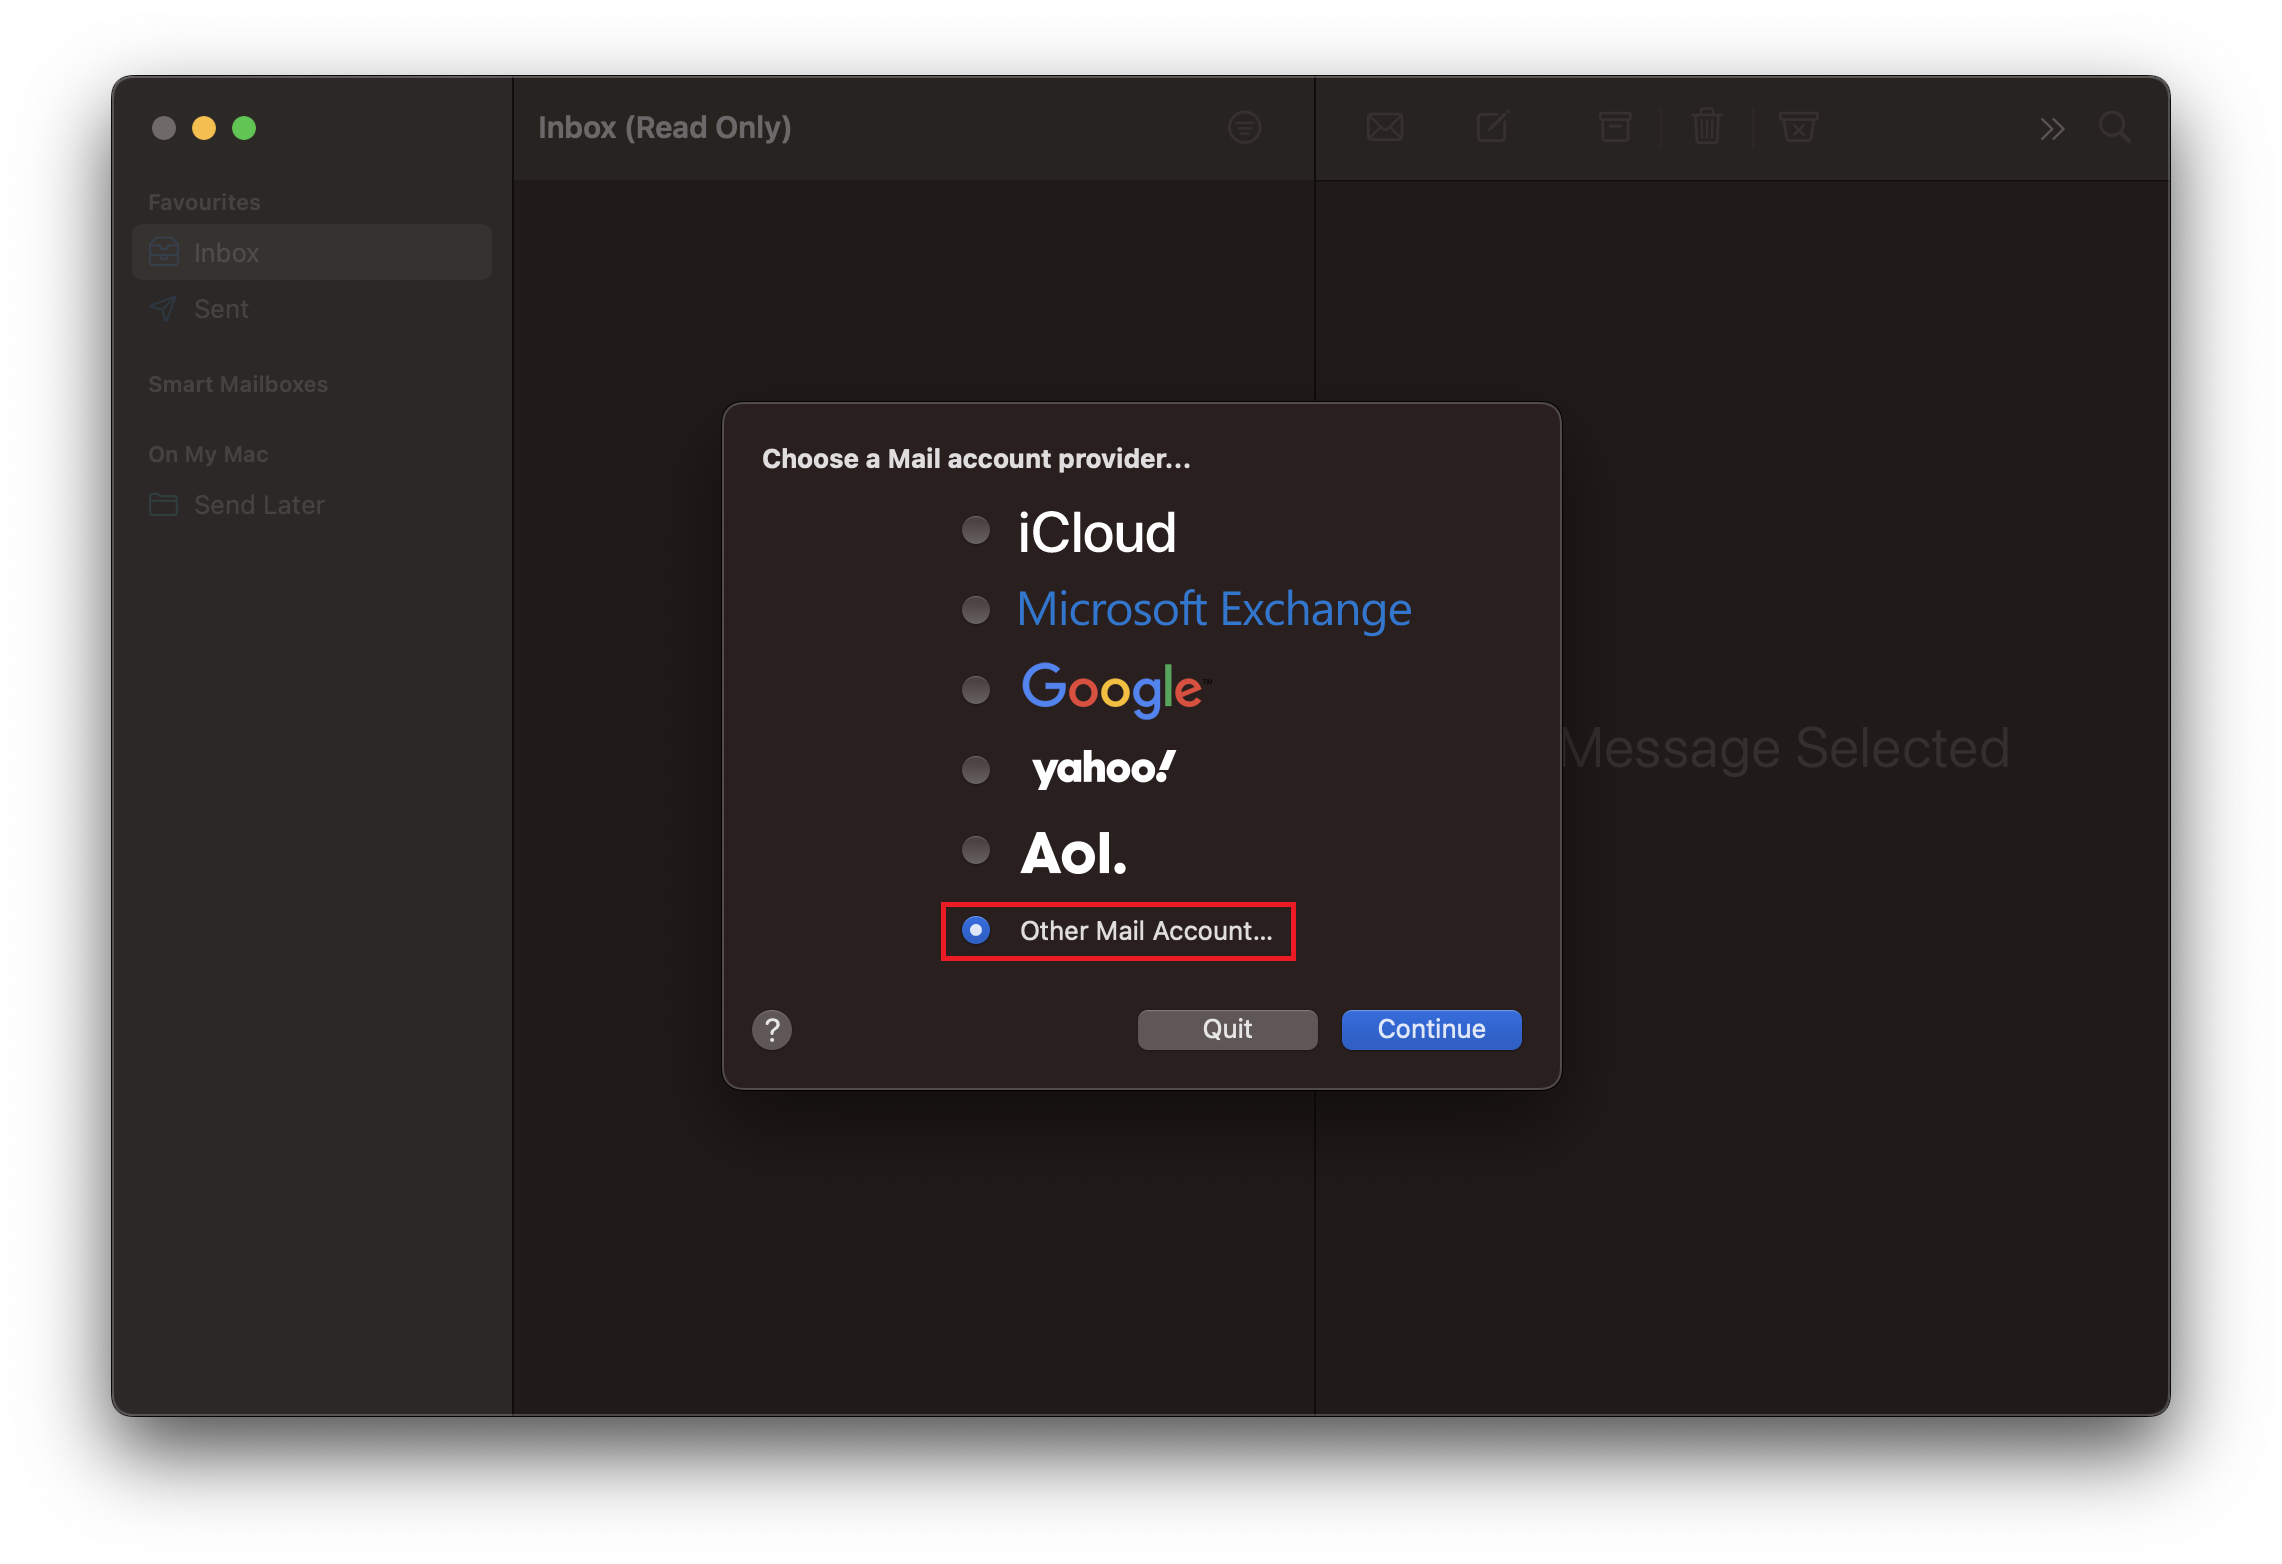
Task: Click the Sent paper plane icon in sidebar
Action: click(x=163, y=308)
